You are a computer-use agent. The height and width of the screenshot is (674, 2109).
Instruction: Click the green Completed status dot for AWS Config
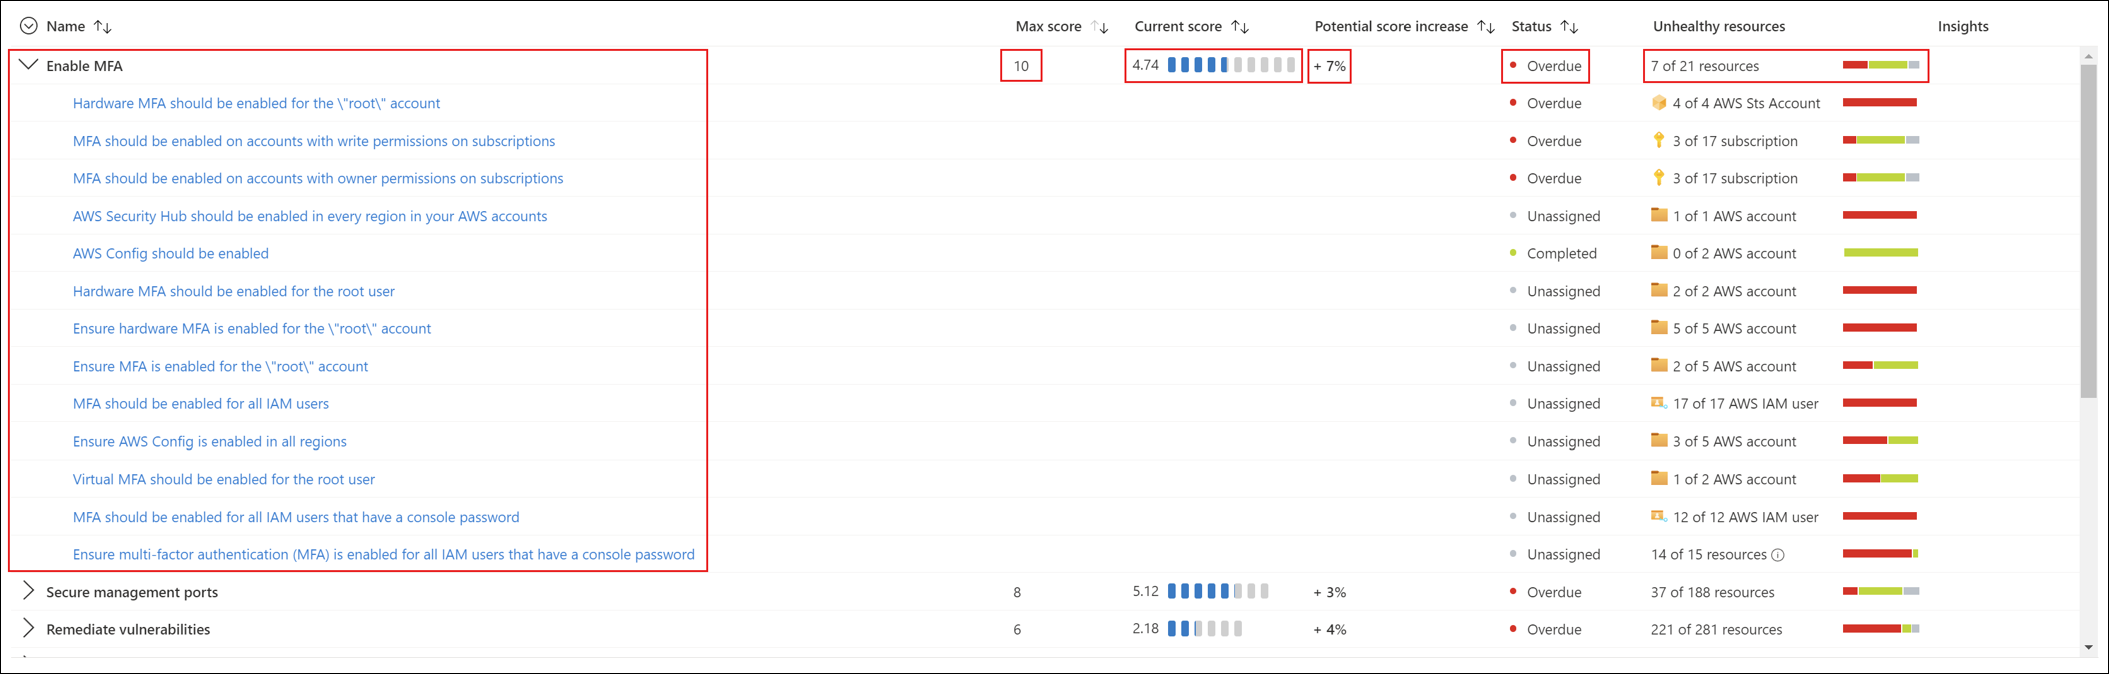point(1513,253)
